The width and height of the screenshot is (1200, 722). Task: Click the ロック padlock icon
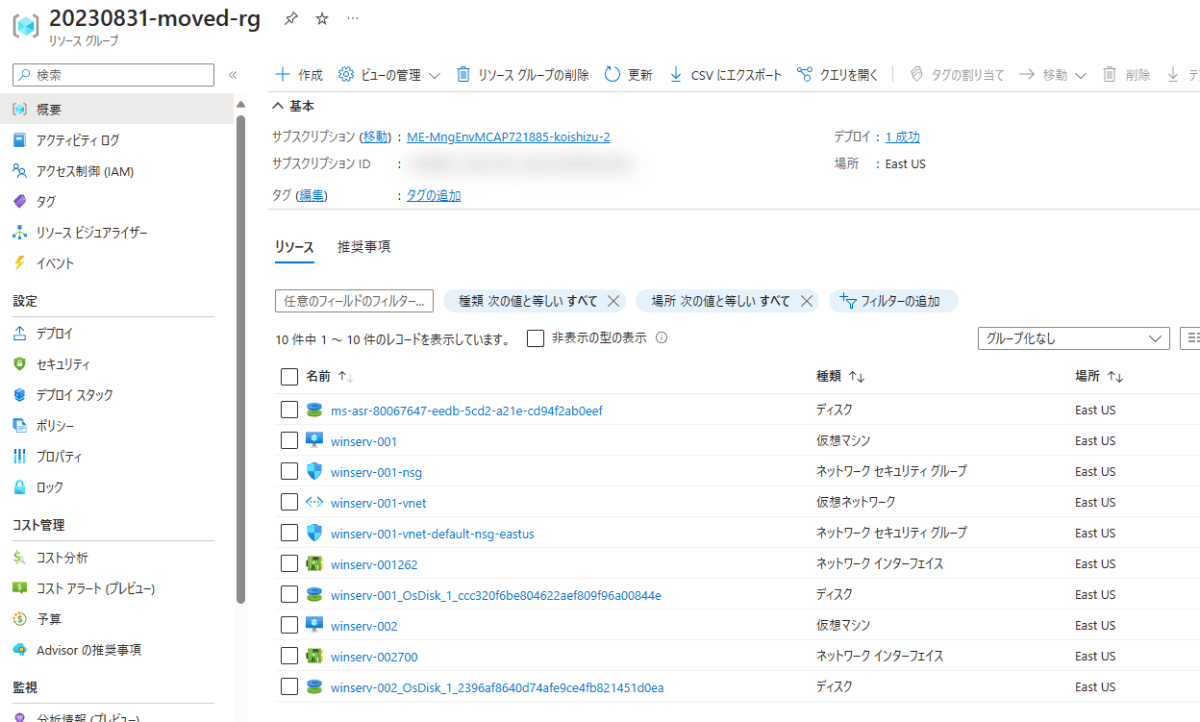(19, 488)
